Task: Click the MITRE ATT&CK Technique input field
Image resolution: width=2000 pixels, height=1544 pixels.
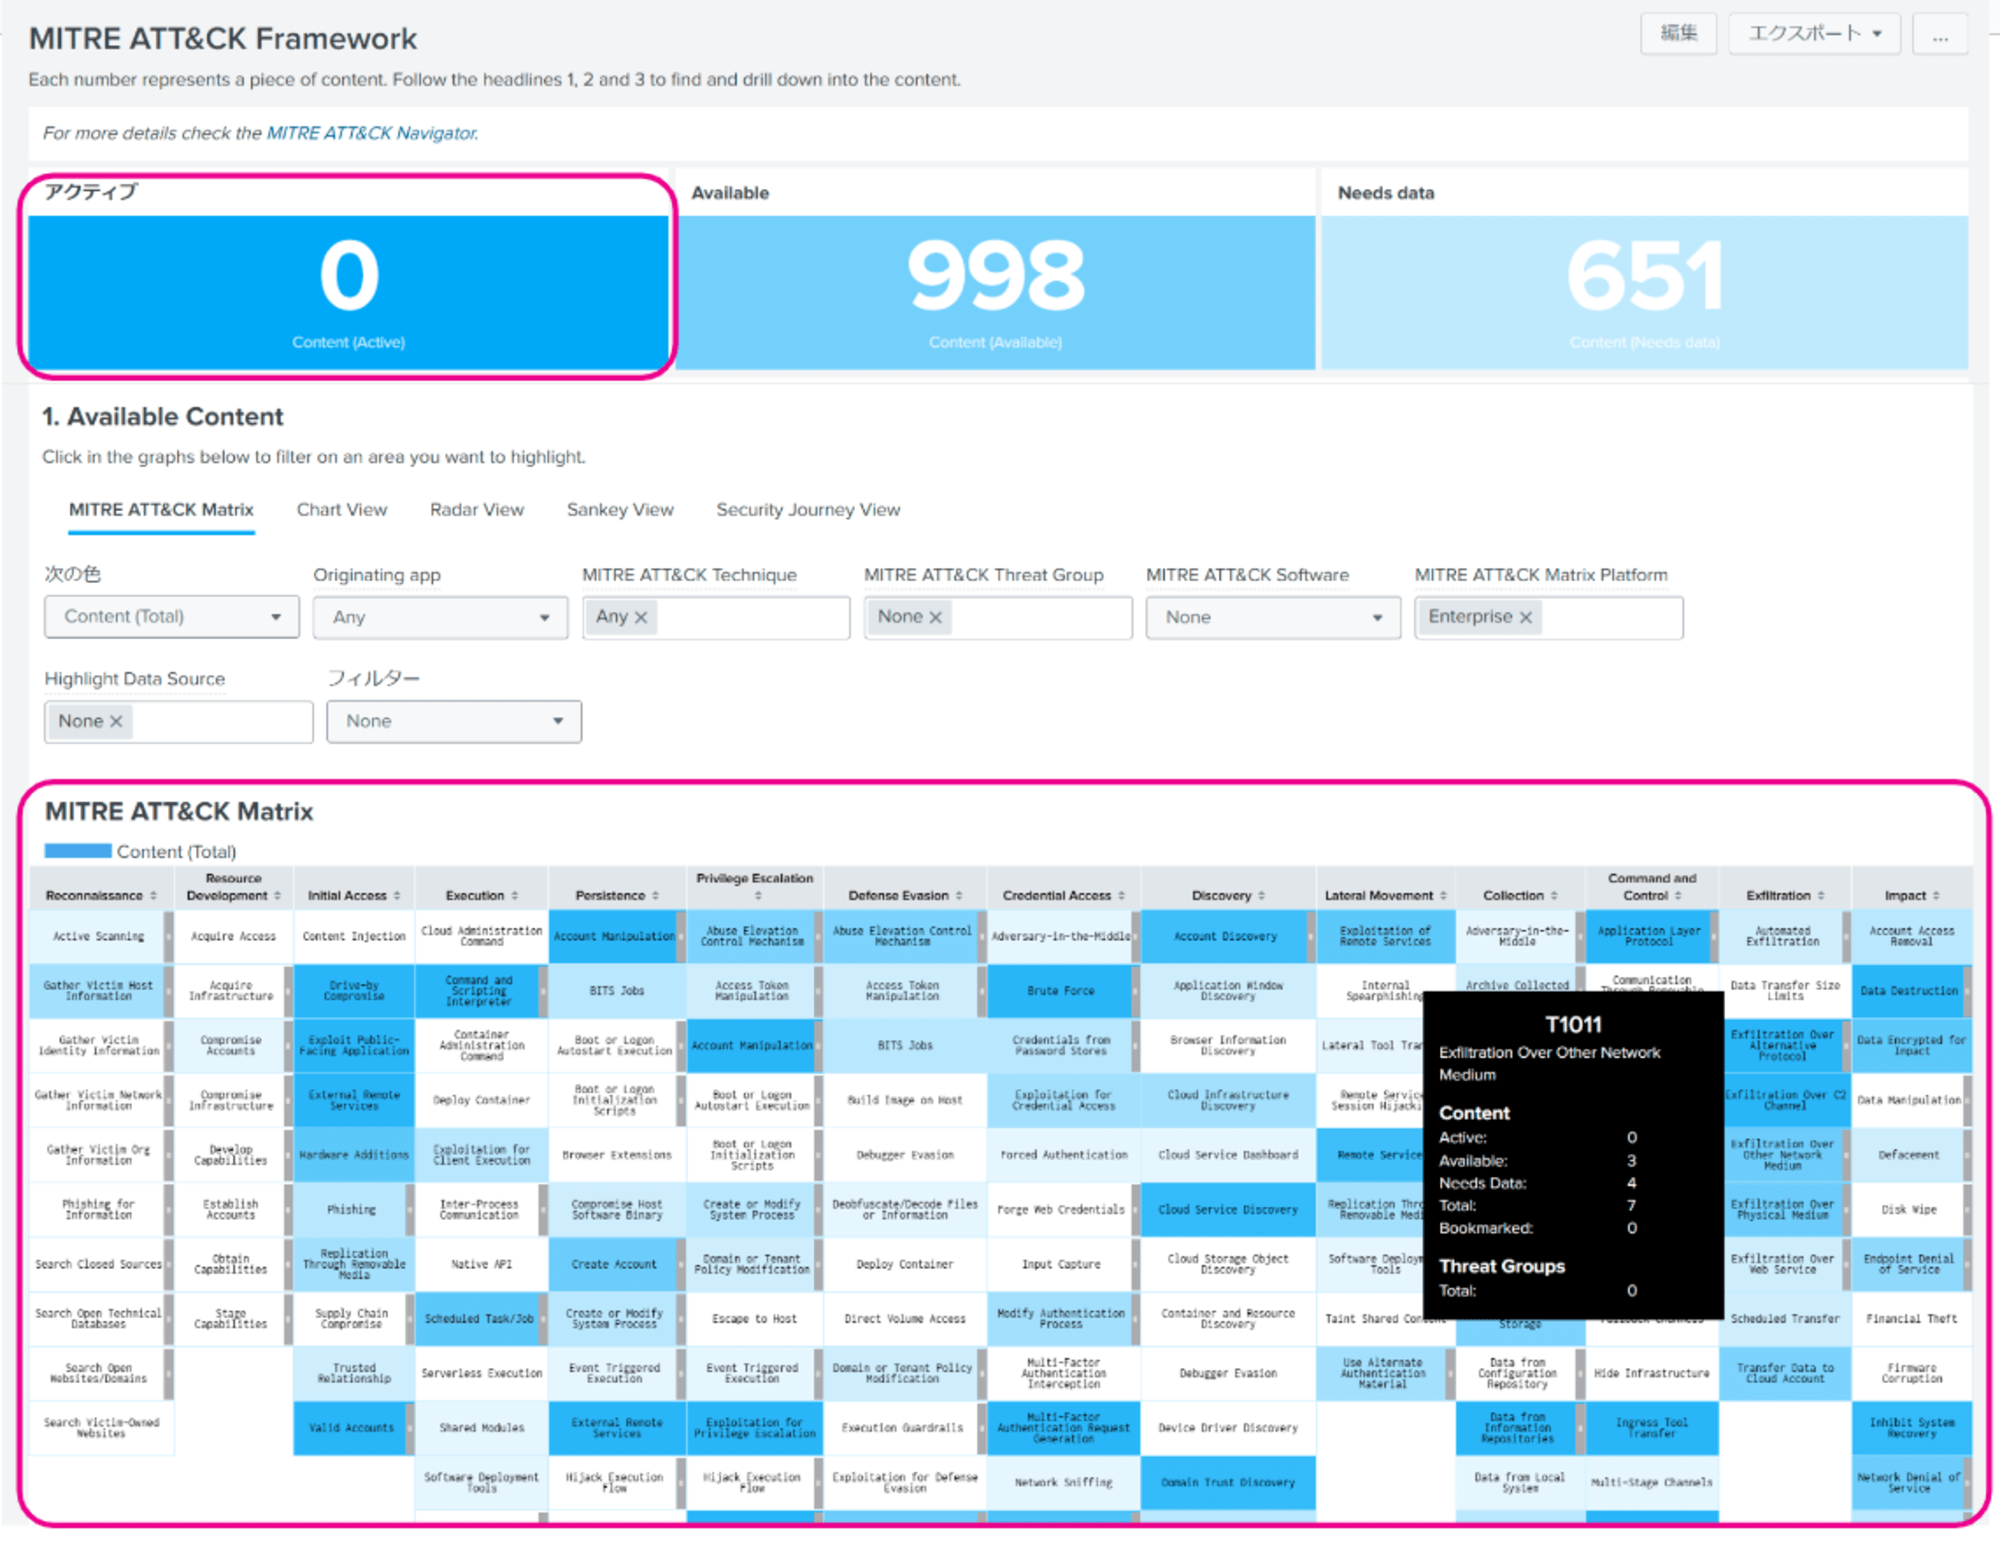Action: click(716, 617)
